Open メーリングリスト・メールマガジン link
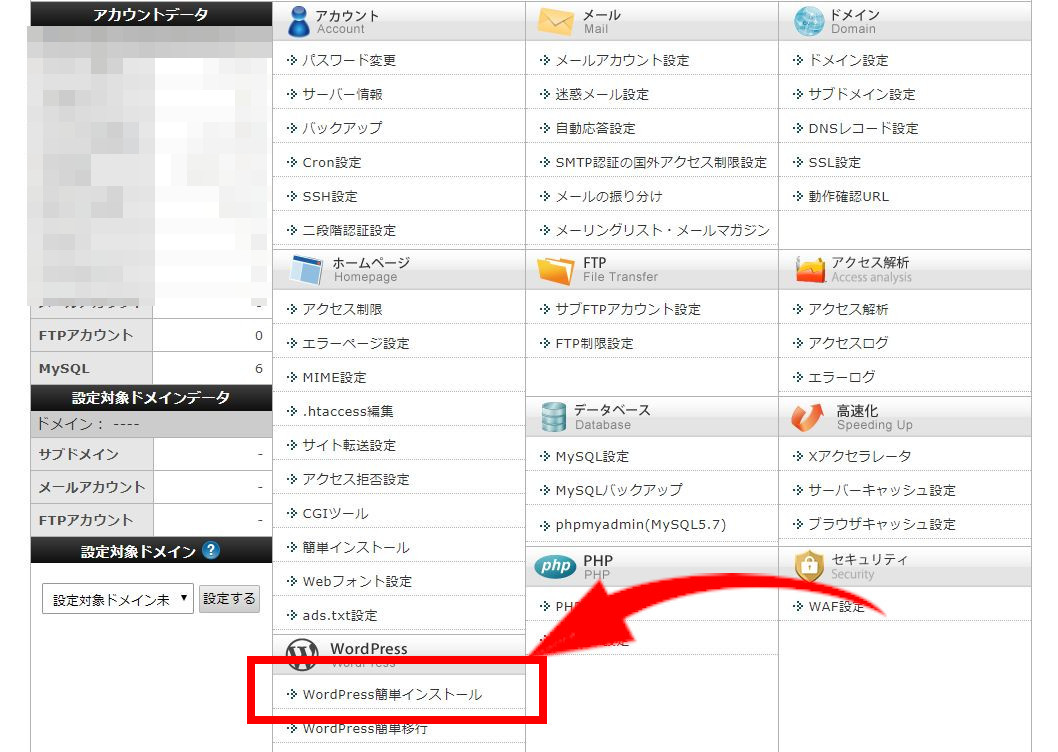The width and height of the screenshot is (1058, 752). [x=662, y=230]
